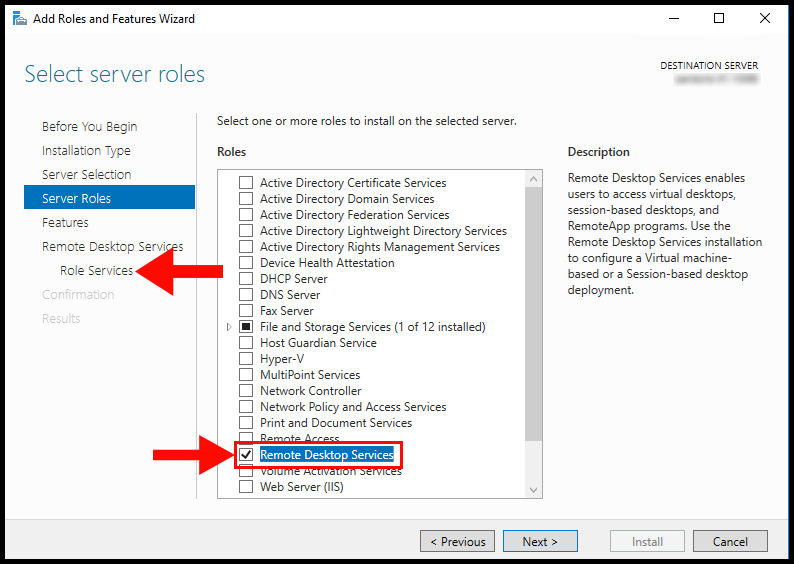Screen dimensions: 794x564
Task: Tick the Active Directory Domain Services checkbox
Action: (x=246, y=199)
